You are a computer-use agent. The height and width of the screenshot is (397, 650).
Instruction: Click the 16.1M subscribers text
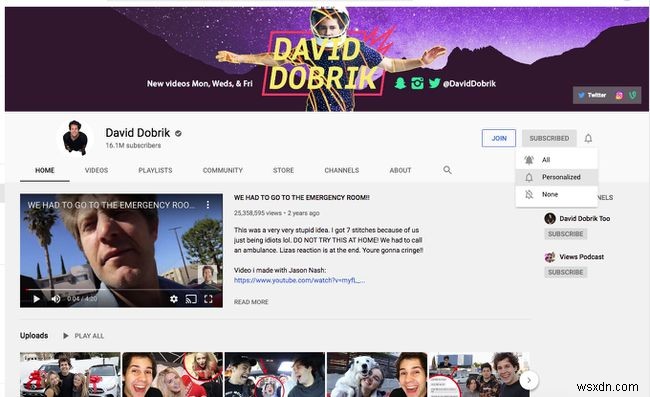(133, 145)
